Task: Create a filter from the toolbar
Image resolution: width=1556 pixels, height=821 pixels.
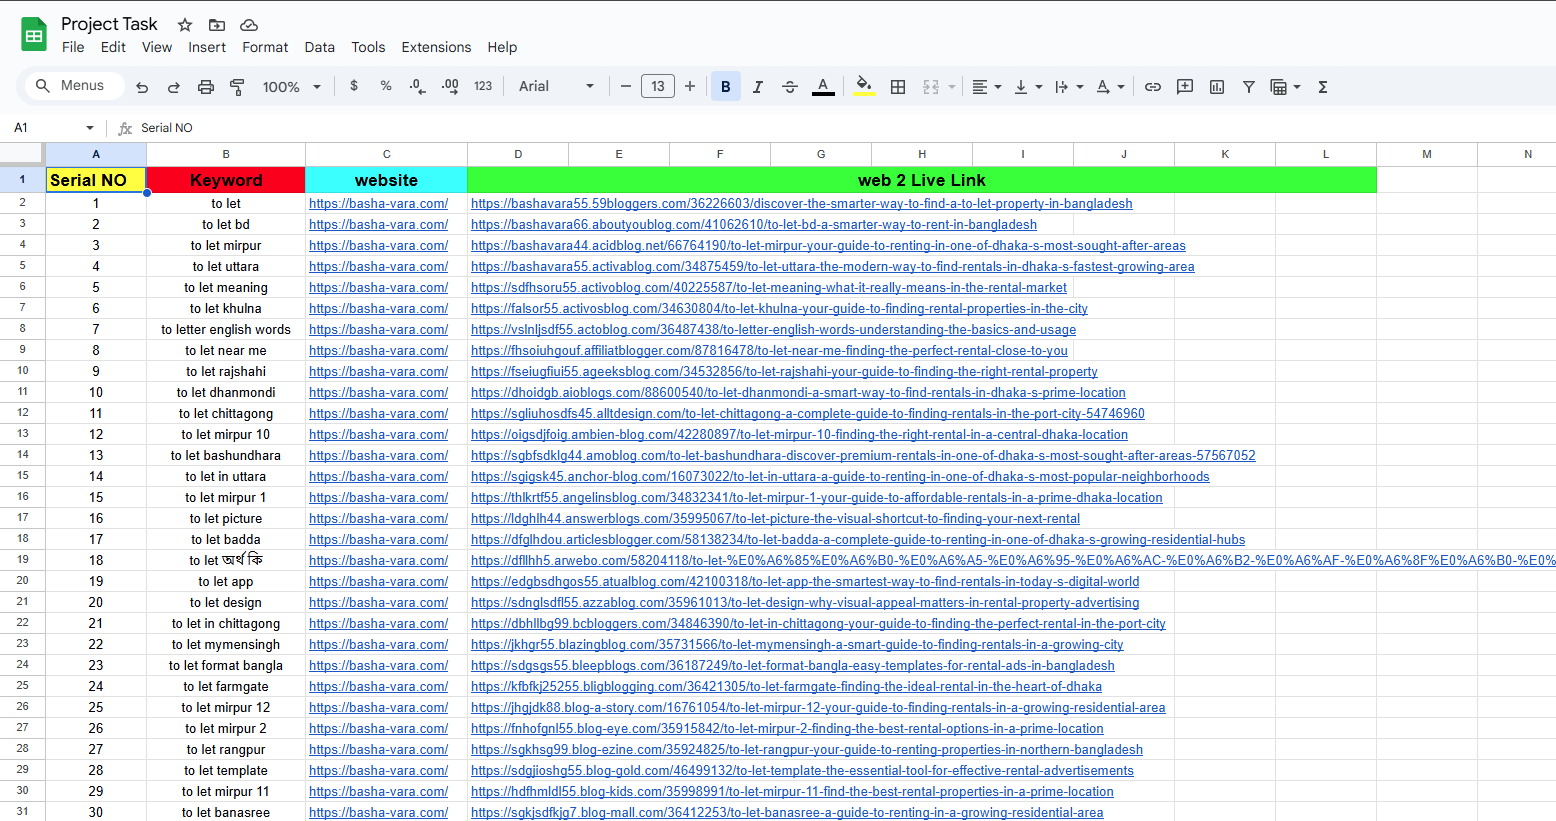Action: point(1248,86)
